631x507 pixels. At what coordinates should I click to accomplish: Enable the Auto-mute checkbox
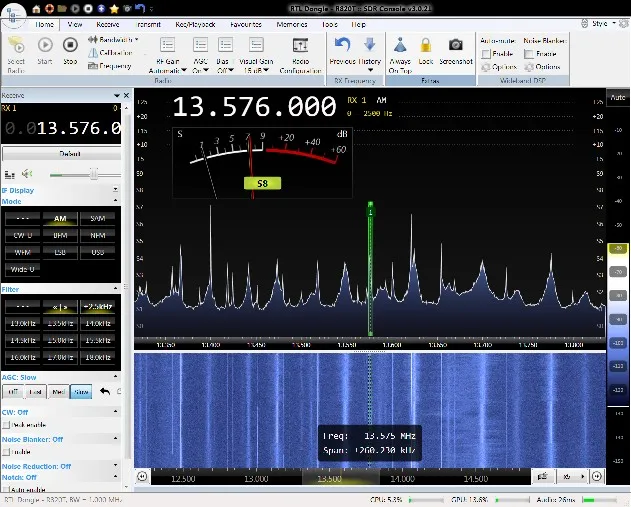point(485,53)
